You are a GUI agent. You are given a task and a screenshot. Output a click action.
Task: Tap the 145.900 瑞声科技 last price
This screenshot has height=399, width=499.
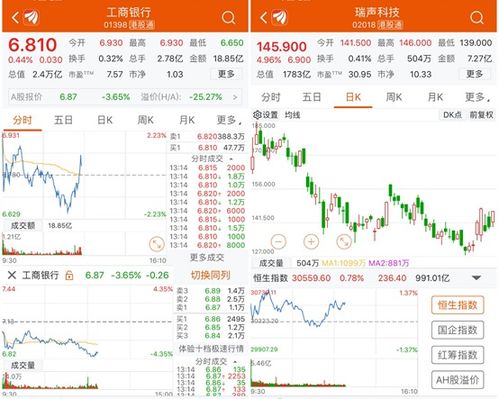coord(281,47)
